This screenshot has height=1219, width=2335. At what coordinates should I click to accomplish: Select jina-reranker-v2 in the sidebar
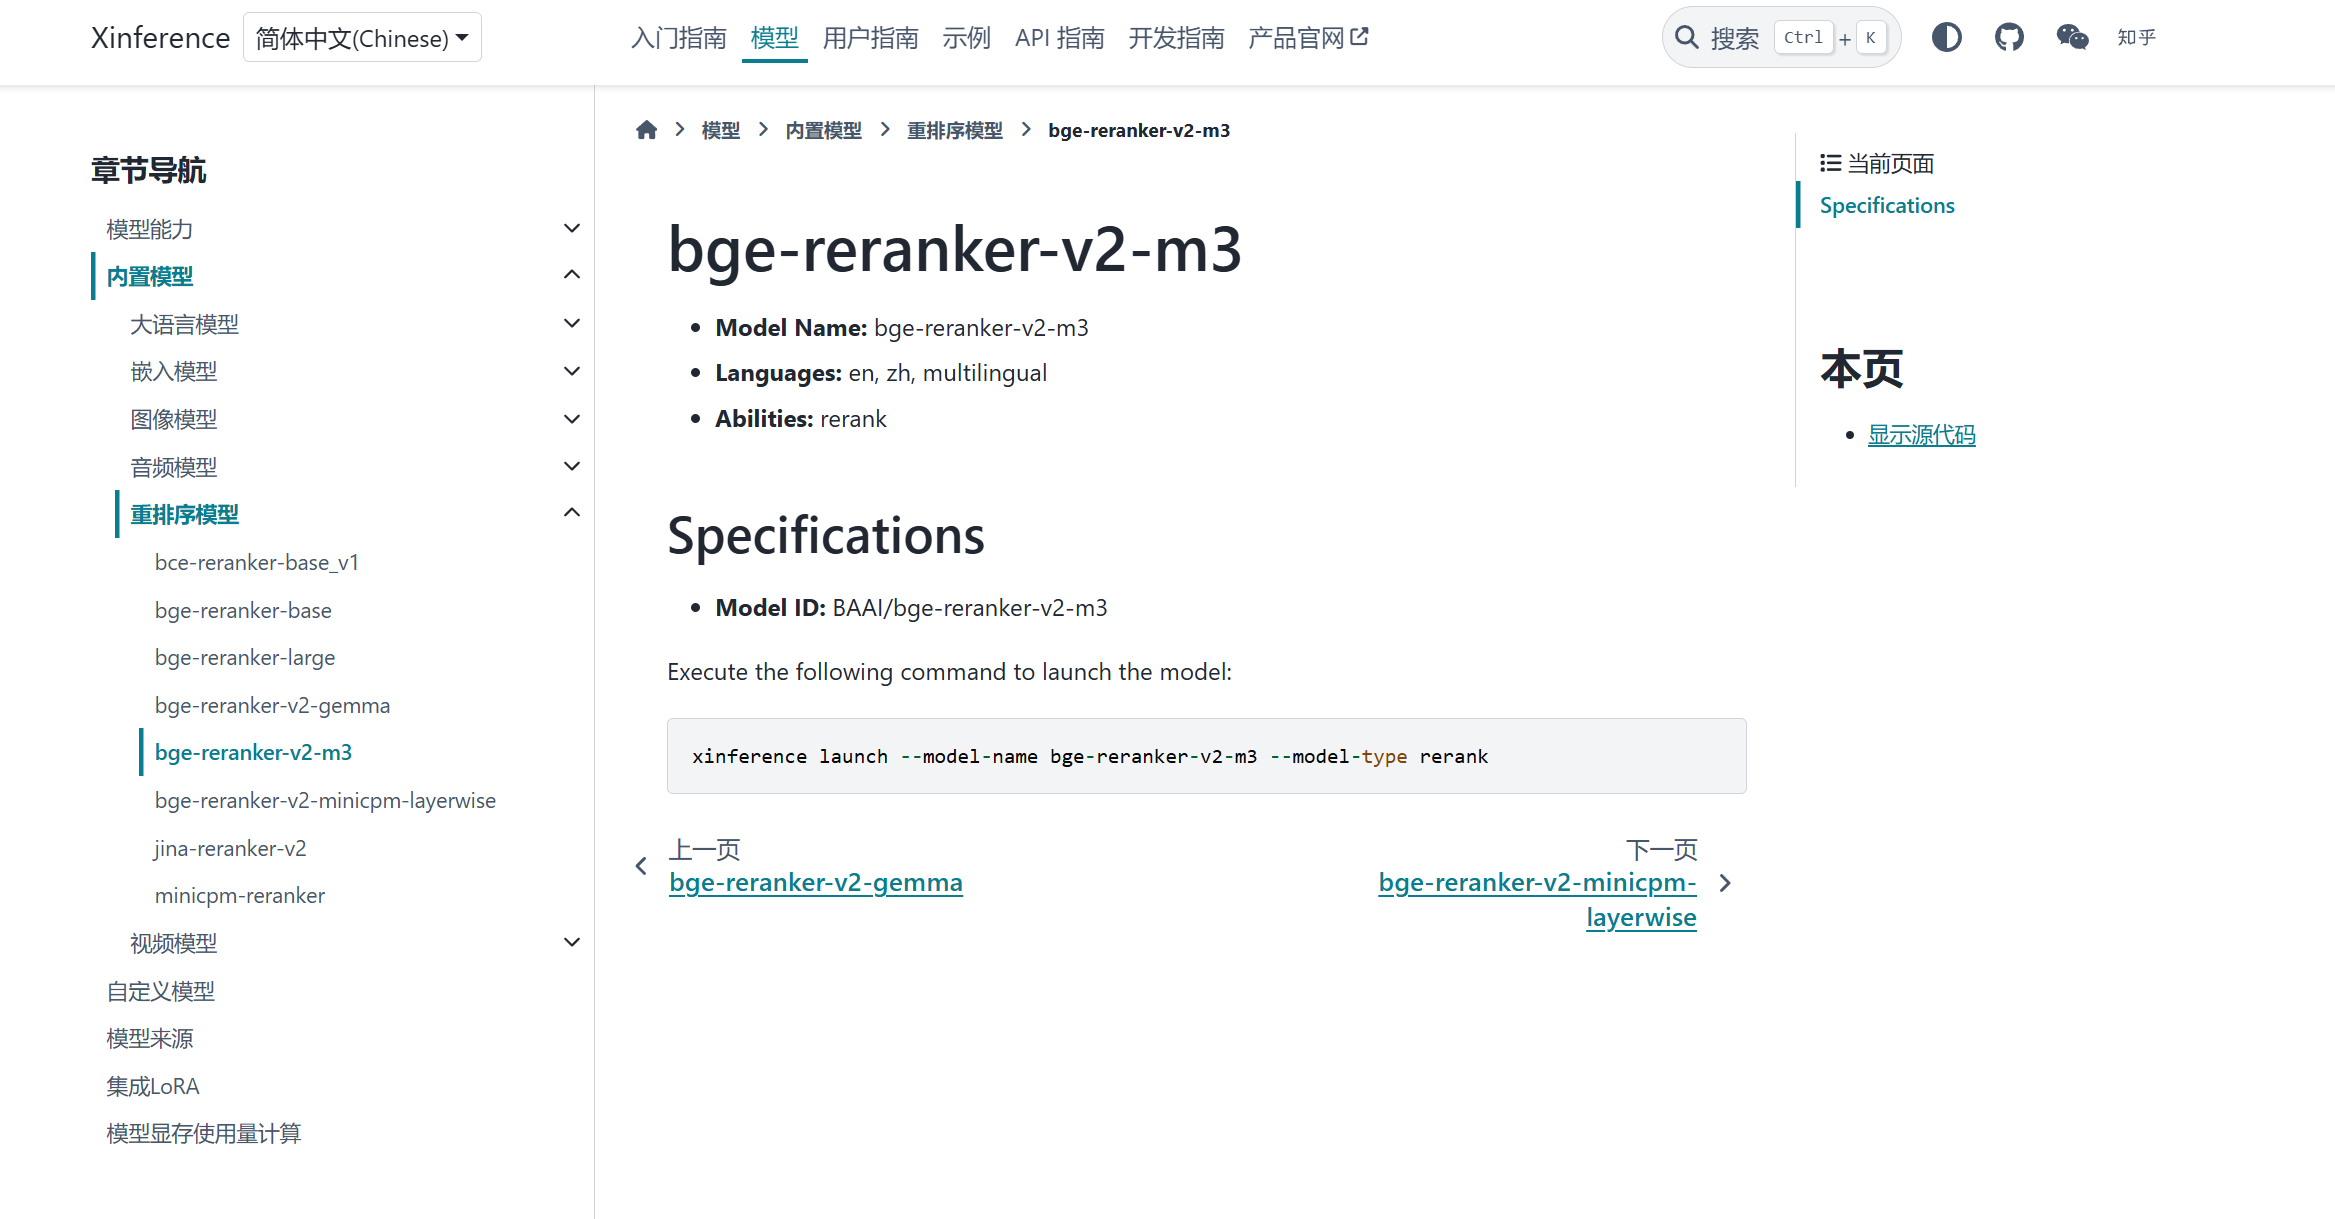click(x=230, y=848)
